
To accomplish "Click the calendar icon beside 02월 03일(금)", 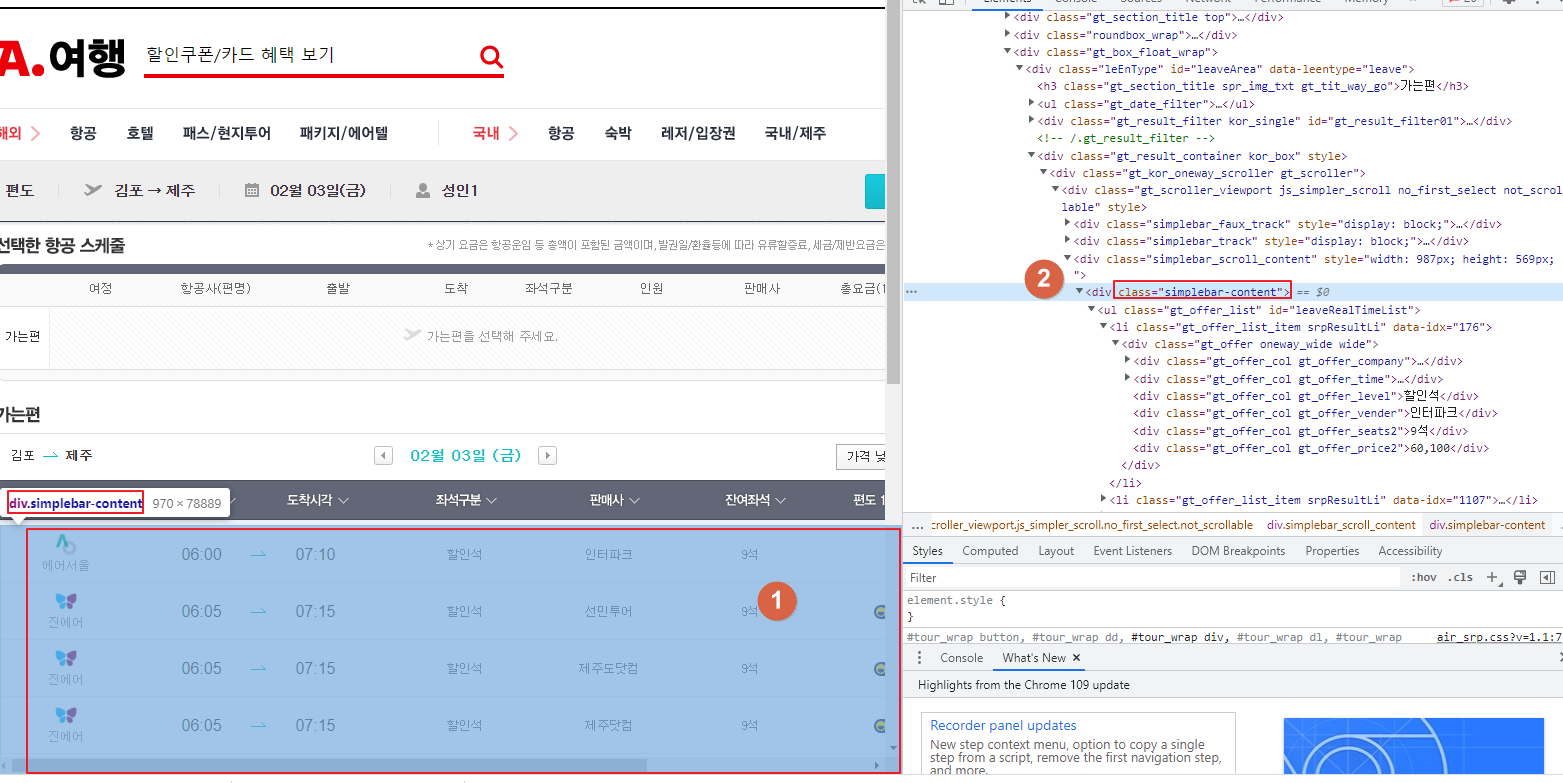I will 252,190.
